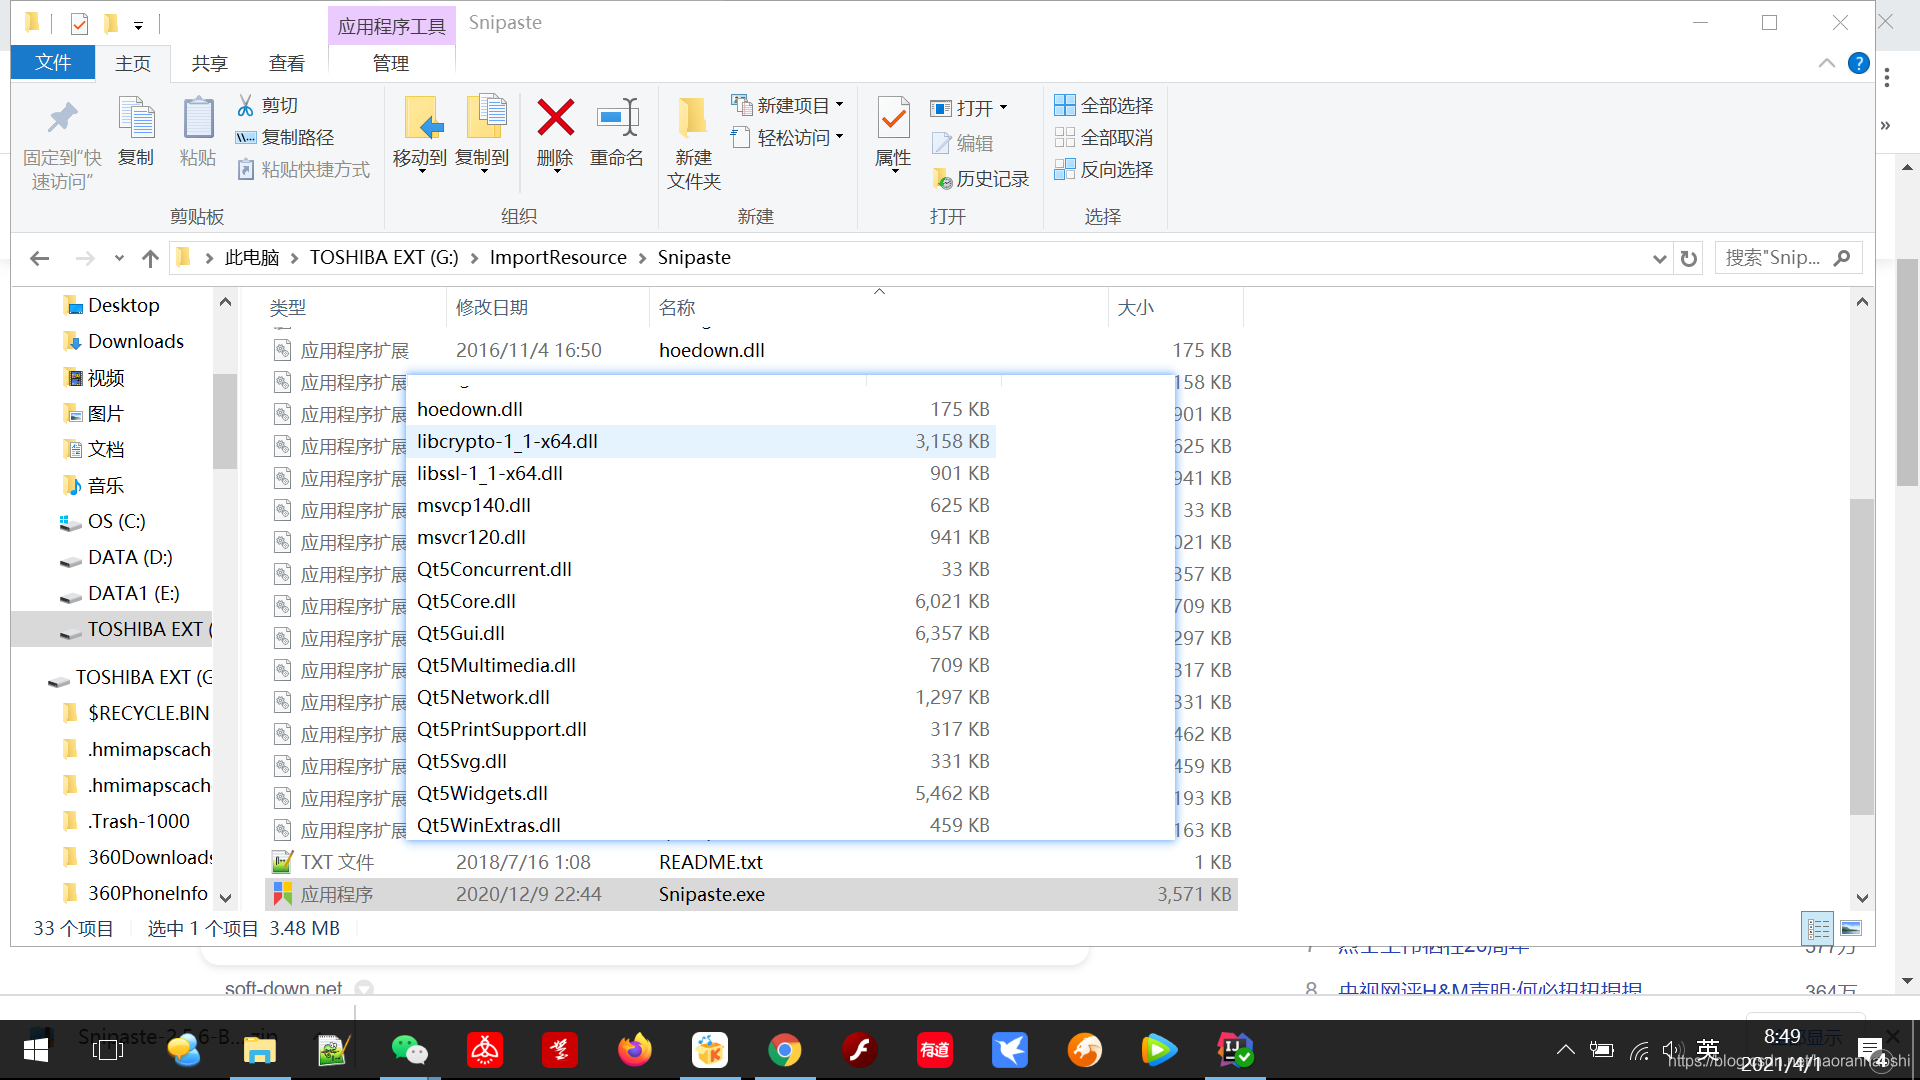Open the File (文件) tab

point(53,62)
